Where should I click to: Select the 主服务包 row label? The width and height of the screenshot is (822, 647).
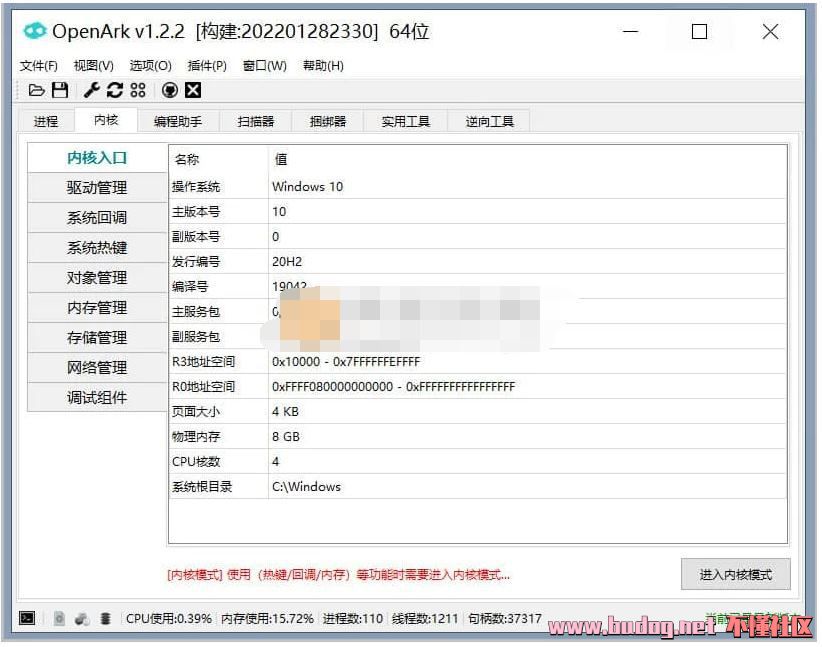click(196, 312)
